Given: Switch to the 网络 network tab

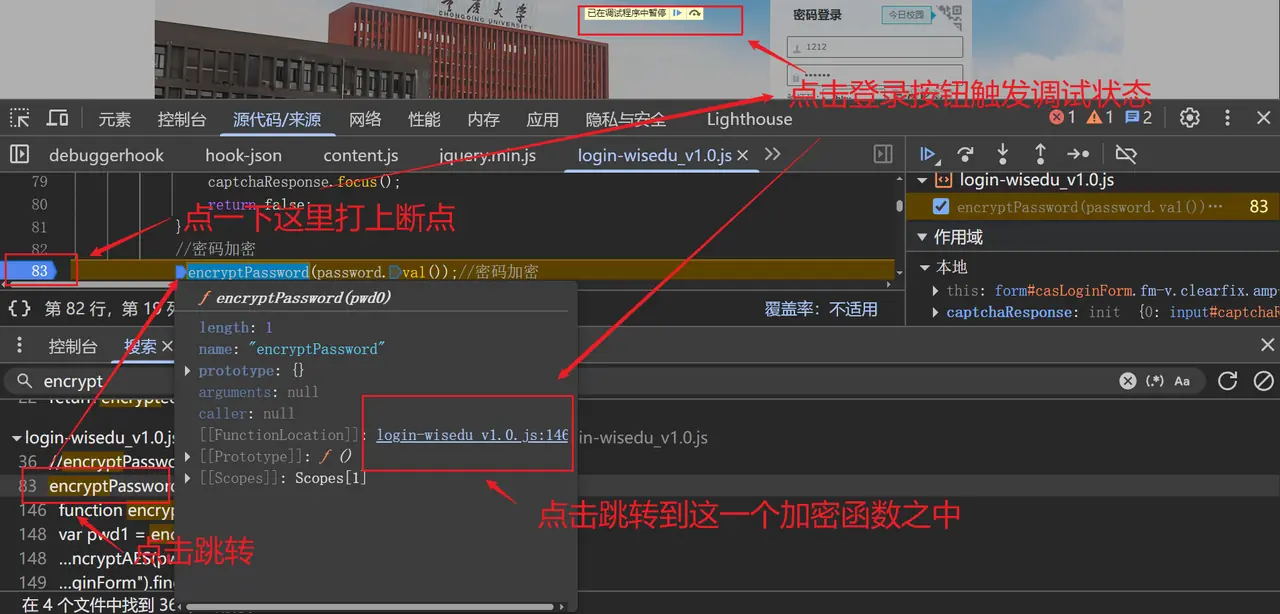Looking at the screenshot, I should [365, 119].
